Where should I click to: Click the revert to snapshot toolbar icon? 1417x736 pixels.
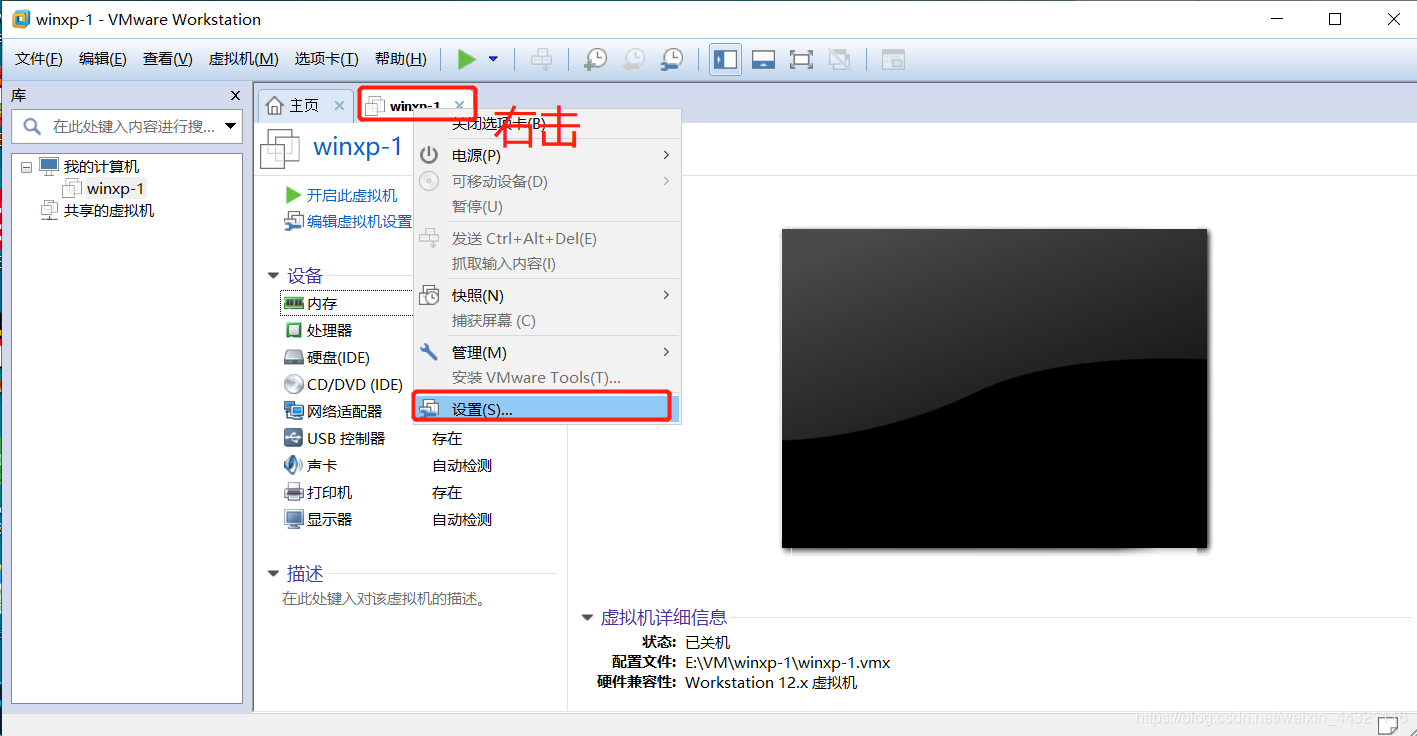point(634,59)
